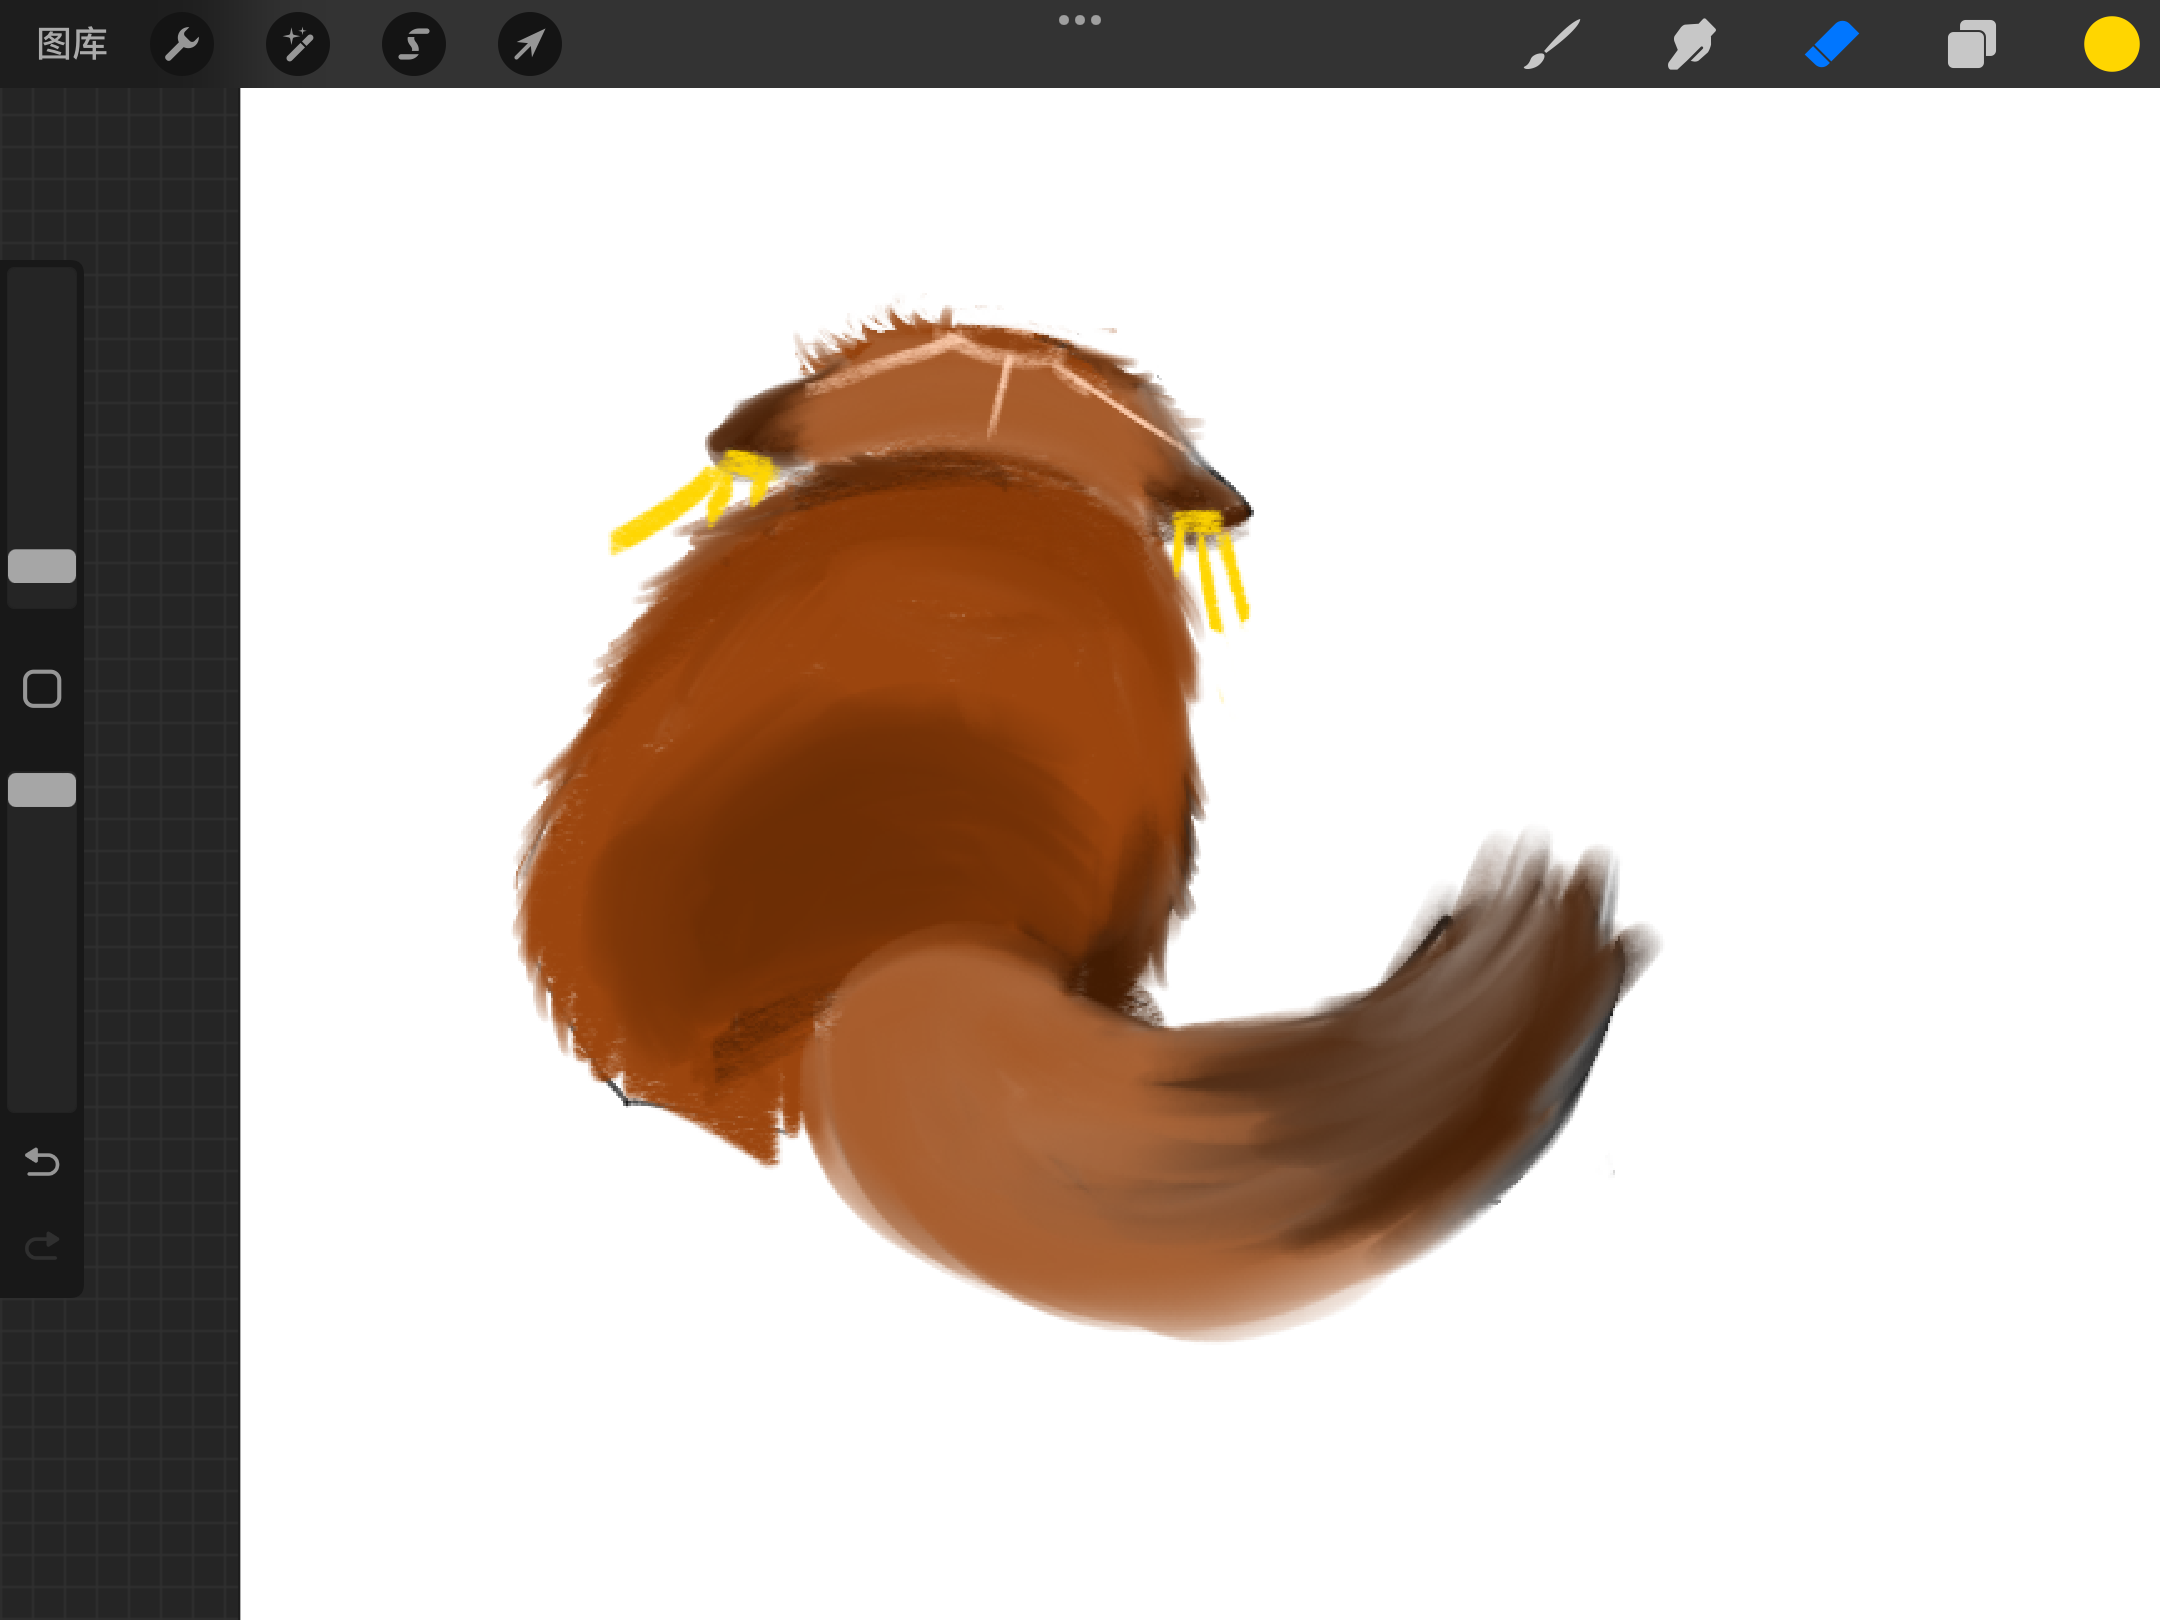
Task: Select the Paint brush tool
Action: [1552, 44]
